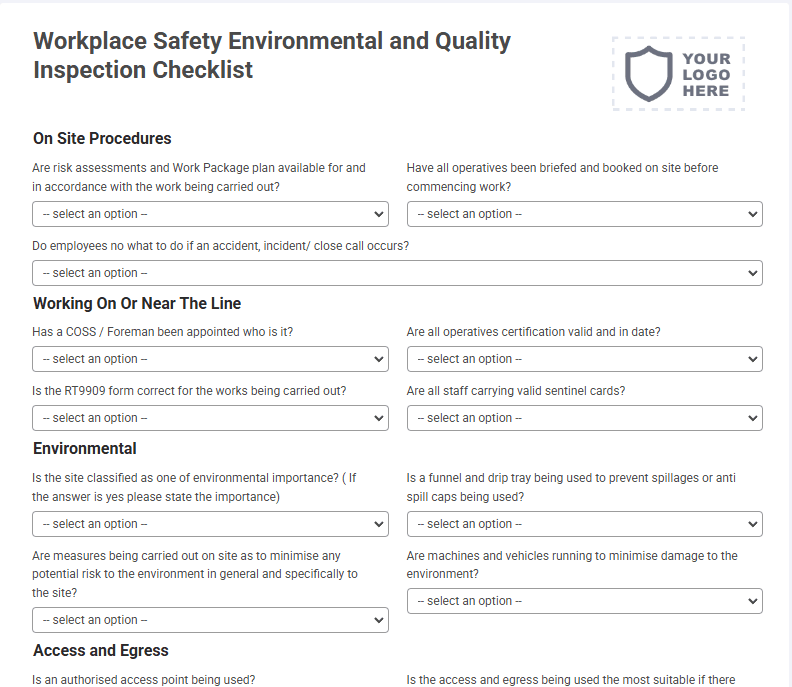Click the Access and Egress heading
Image resolution: width=792 pixels, height=687 pixels.
(101, 651)
